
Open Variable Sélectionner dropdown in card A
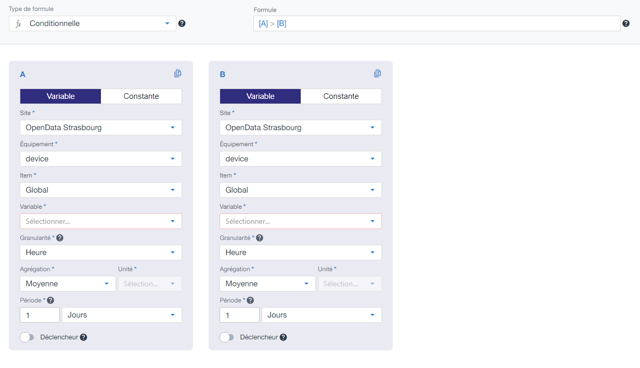point(101,221)
